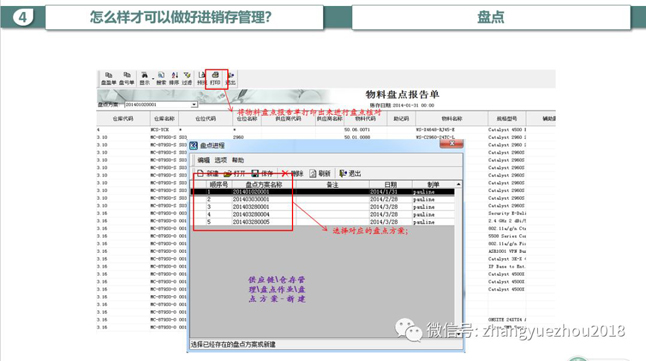Image resolution: width=646 pixels, height=361 pixels.
Task: Click the 刷新 refresh icon in dialog
Action: [x=320, y=173]
